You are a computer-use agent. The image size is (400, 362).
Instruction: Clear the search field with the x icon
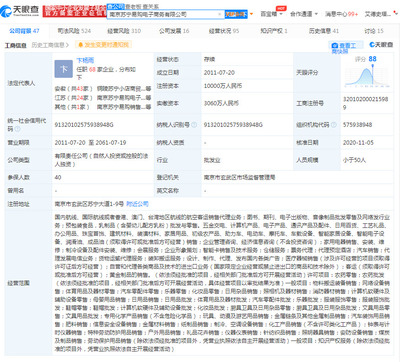220,14
